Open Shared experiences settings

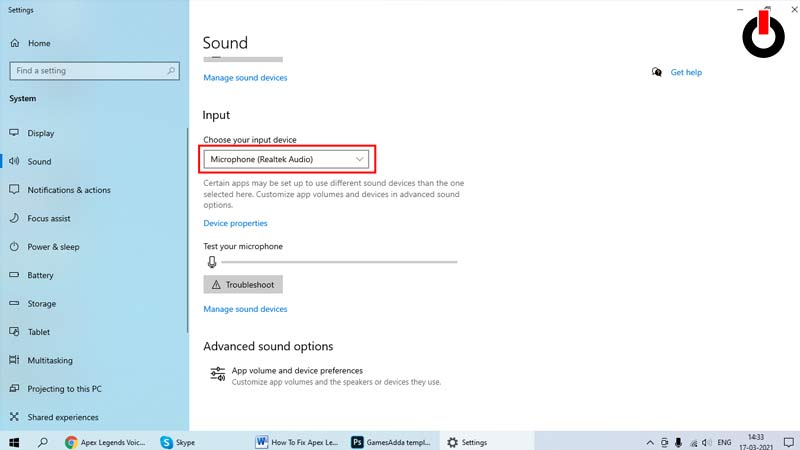pos(94,417)
